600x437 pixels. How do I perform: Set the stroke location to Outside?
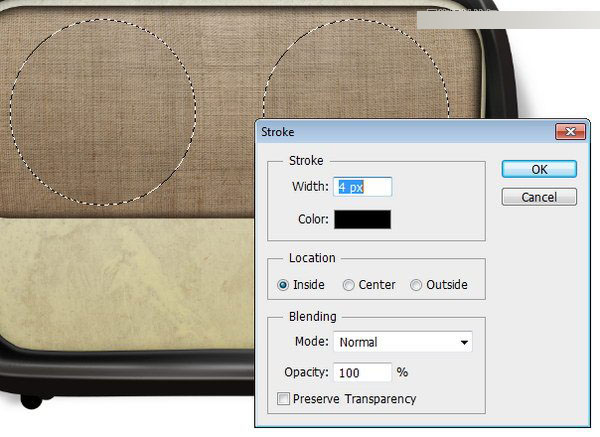point(416,285)
